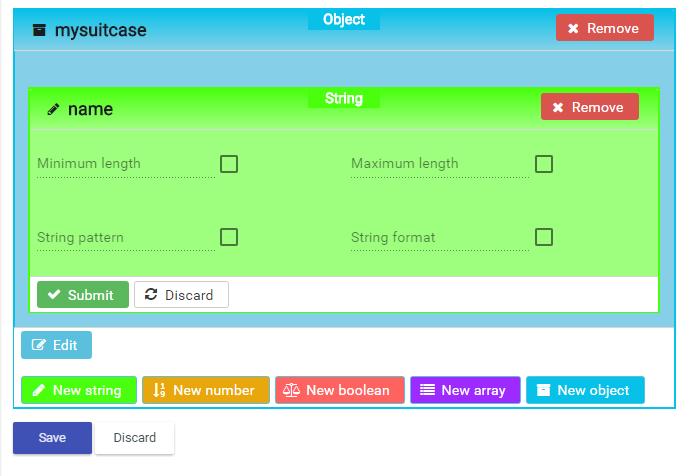Click the sort-numeric icon on New number
The width and height of the screenshot is (689, 476).
coord(159,390)
